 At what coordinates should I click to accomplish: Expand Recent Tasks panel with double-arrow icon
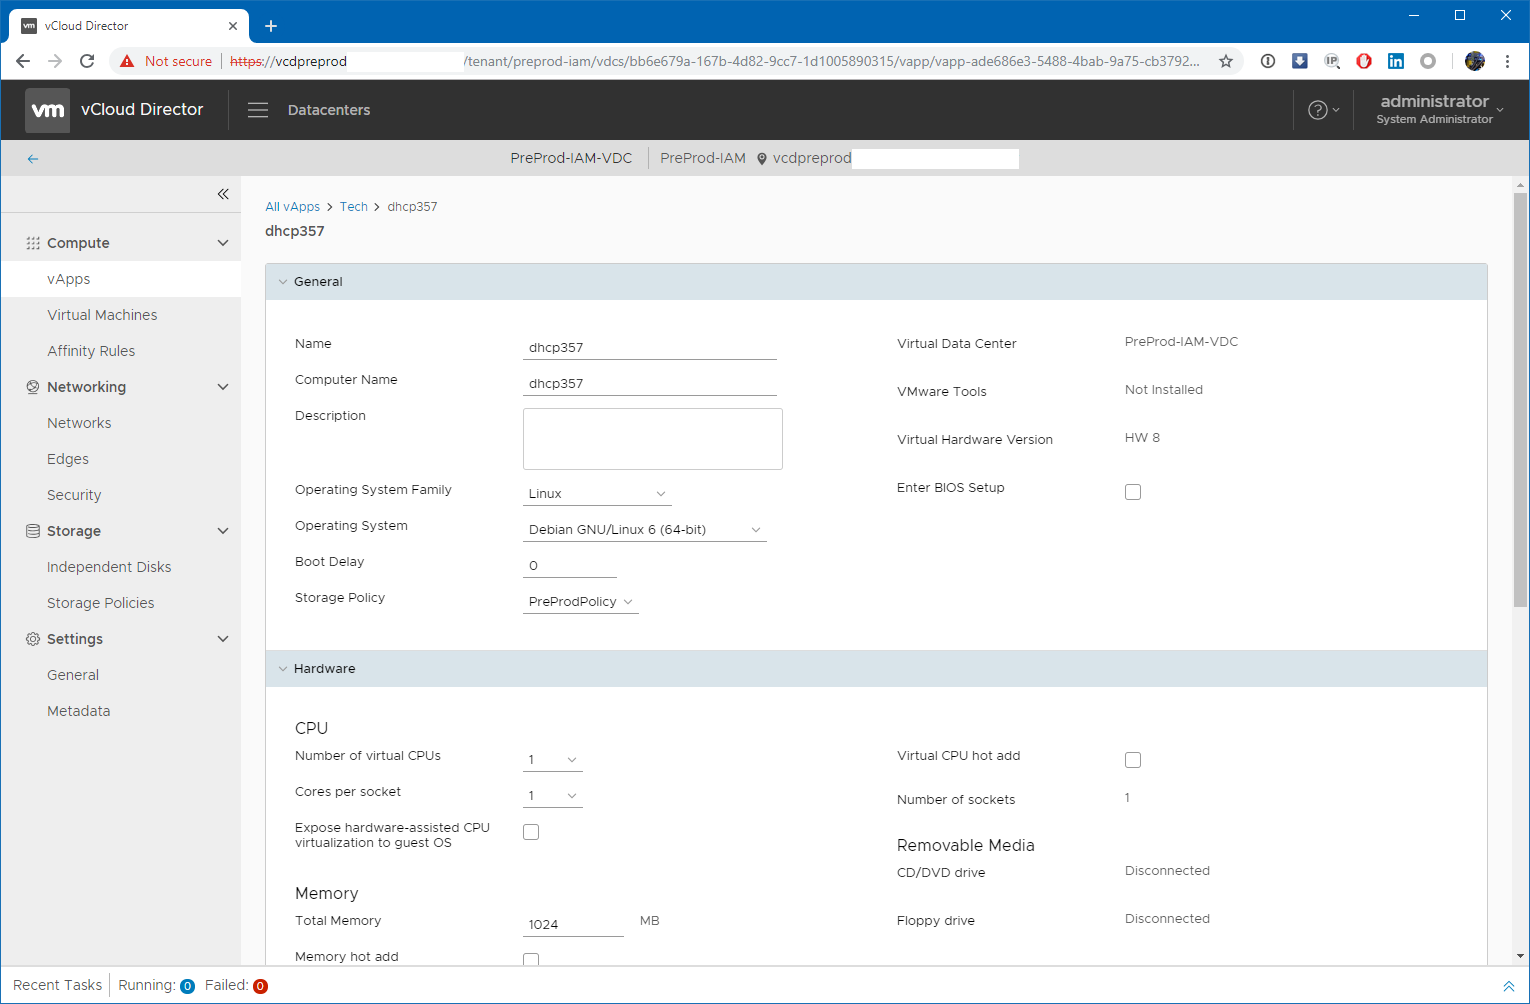1508,986
